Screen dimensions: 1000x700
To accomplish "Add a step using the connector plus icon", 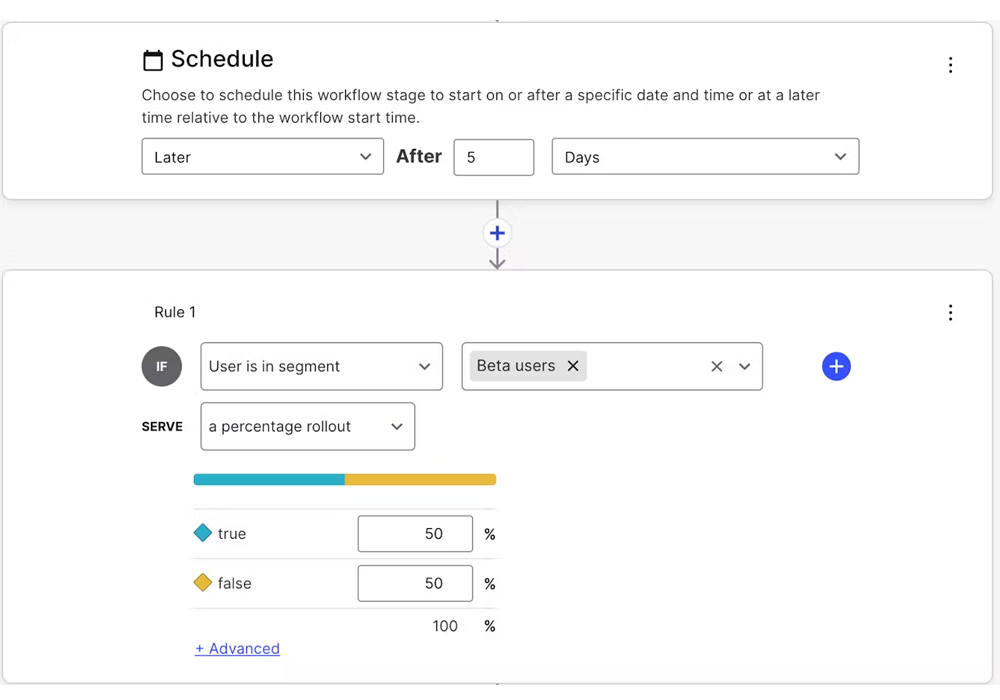I will (497, 233).
